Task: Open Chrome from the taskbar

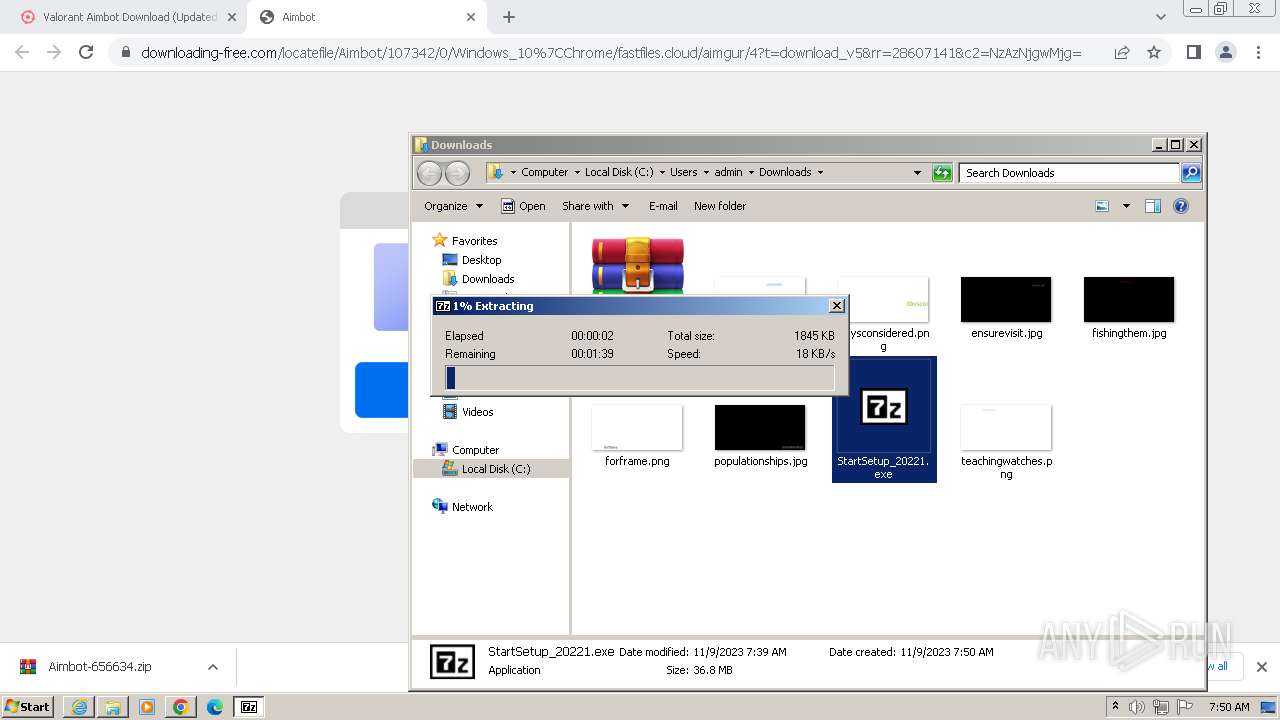Action: pos(181,707)
